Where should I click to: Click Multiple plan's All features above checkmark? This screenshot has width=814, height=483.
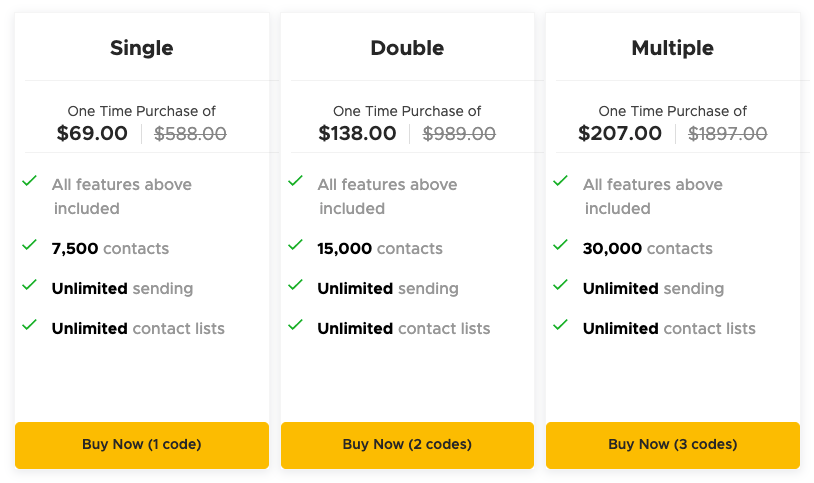(561, 182)
